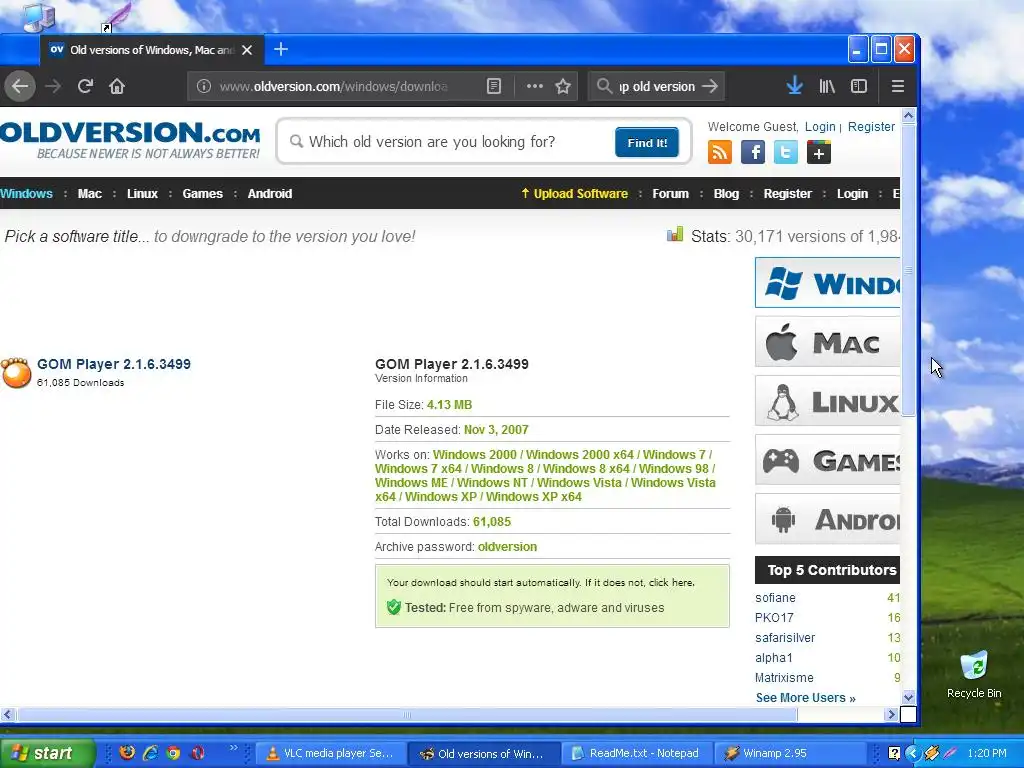The image size is (1024, 768).
Task: Click the See More Users link
Action: (x=805, y=697)
